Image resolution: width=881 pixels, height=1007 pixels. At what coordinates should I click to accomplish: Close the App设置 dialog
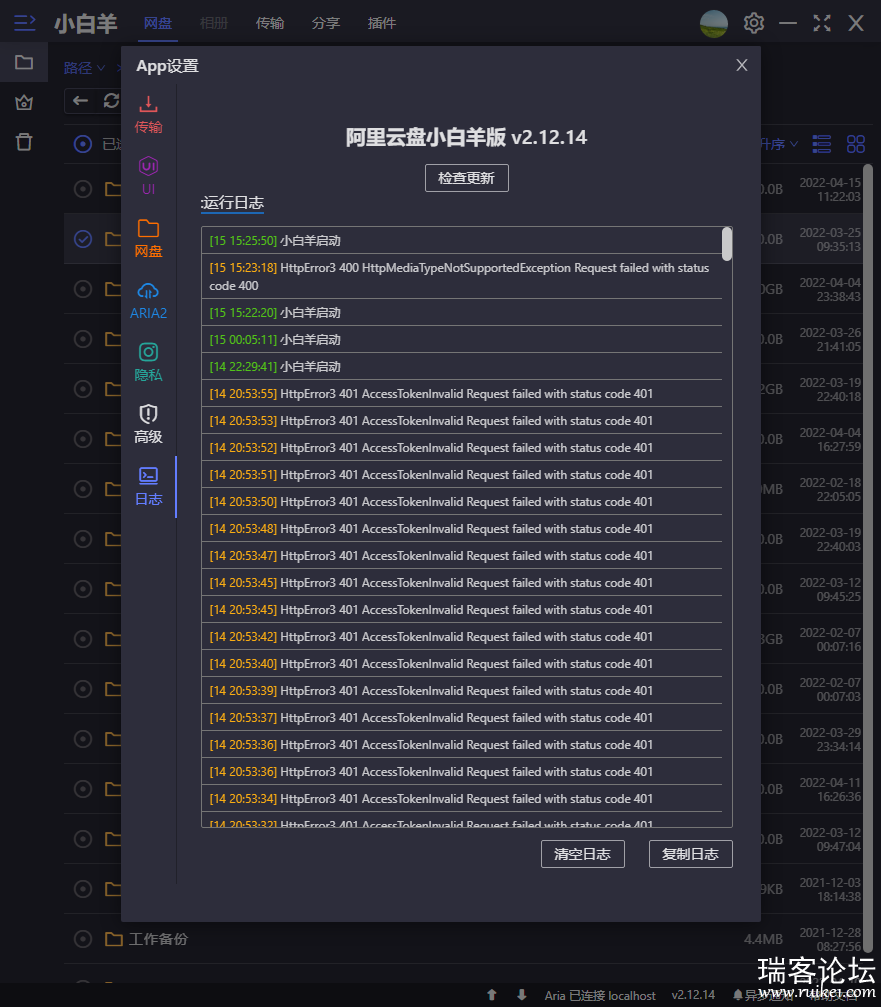(742, 65)
